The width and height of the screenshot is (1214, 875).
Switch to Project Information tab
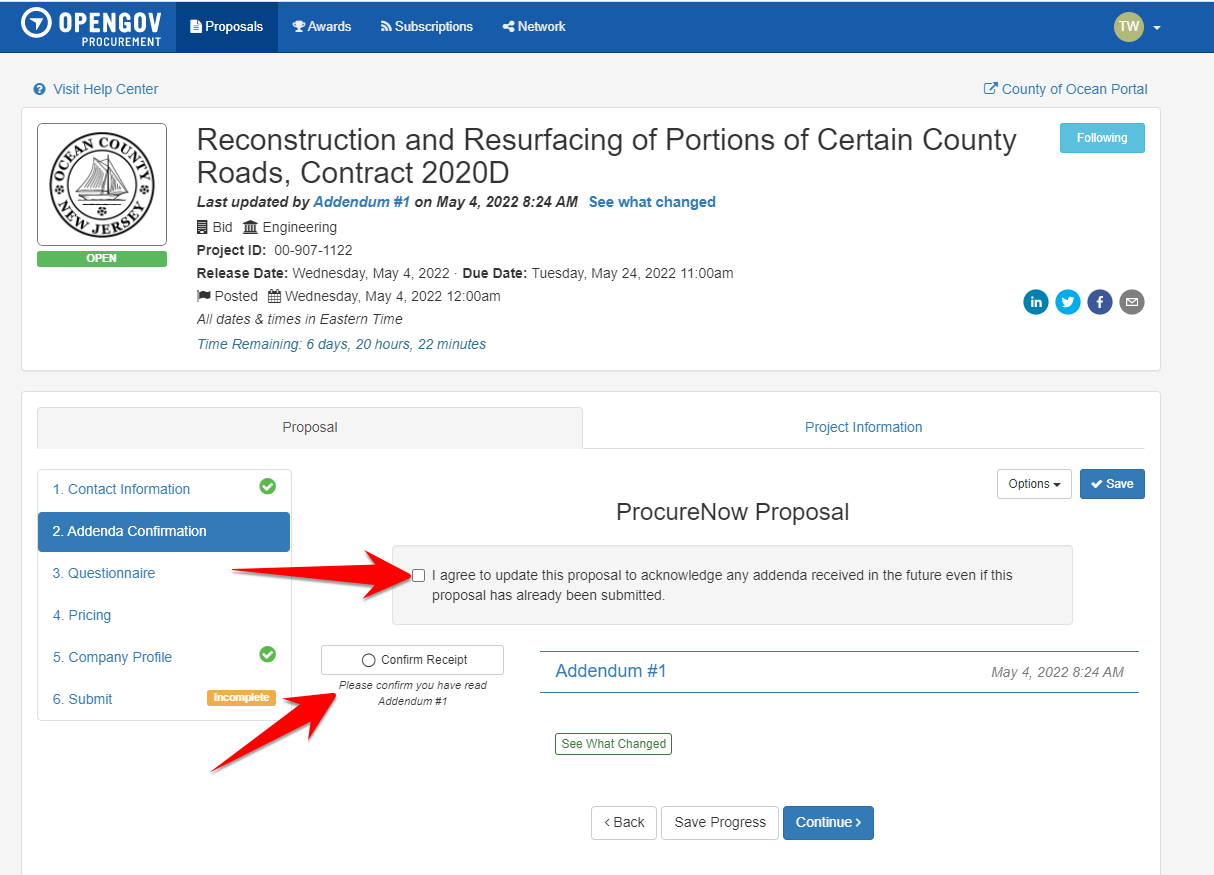pyautogui.click(x=863, y=427)
